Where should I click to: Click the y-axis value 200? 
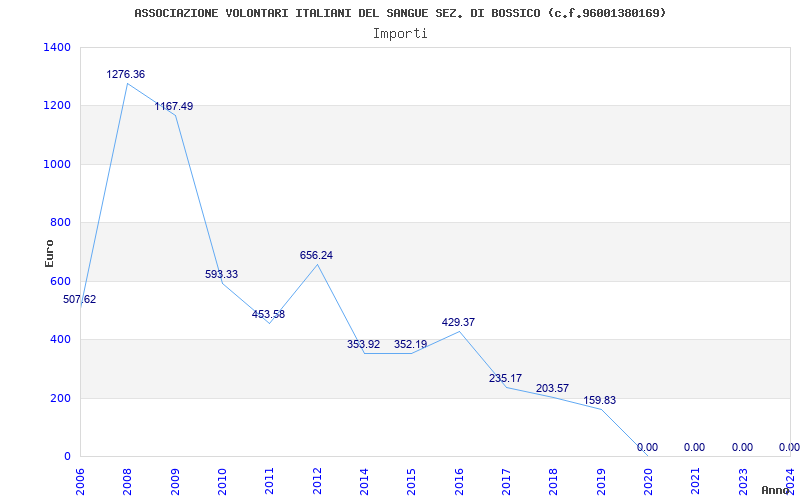point(60,398)
